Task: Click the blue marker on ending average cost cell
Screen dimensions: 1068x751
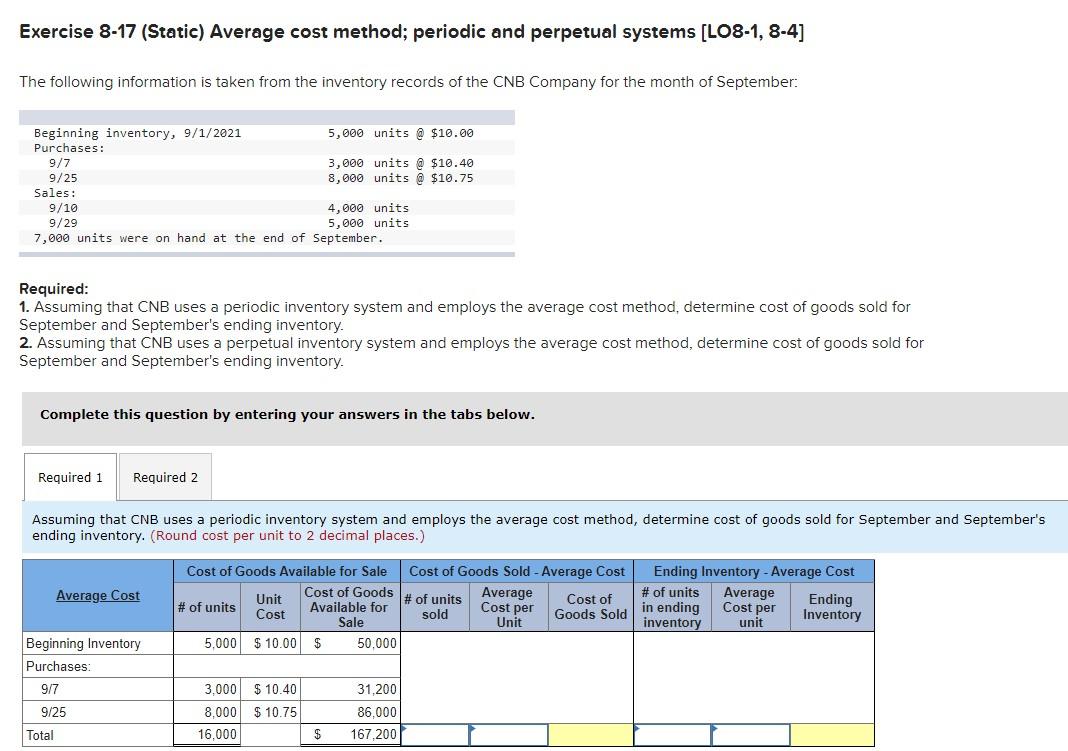Action: coord(712,728)
